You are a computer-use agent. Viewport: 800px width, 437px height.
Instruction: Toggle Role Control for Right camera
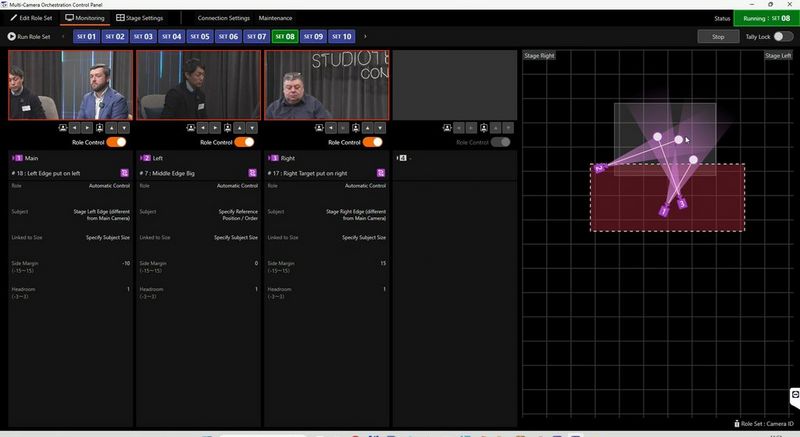click(x=372, y=142)
